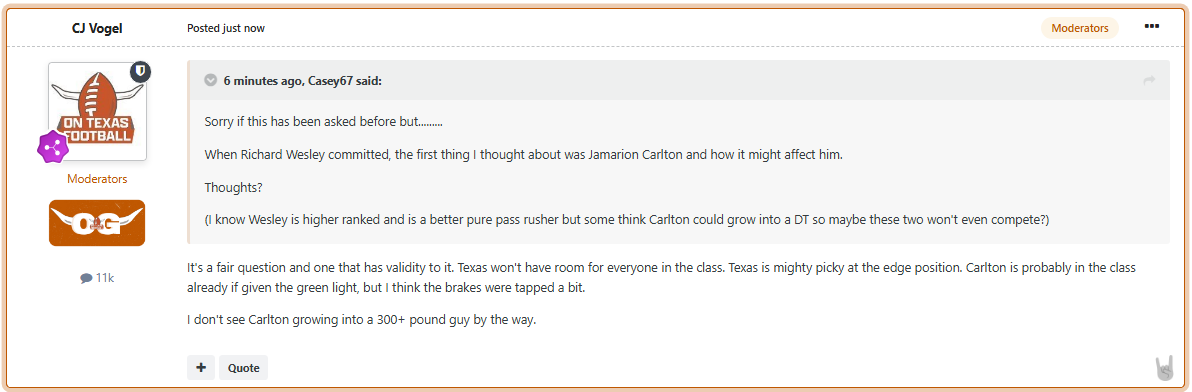Viewport: 1192px width, 392px height.
Task: Open the On Texas Football avatar
Action: [97, 111]
